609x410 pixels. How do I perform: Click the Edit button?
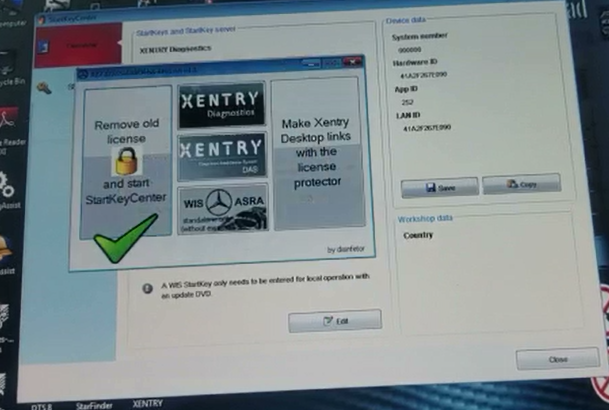tap(335, 321)
